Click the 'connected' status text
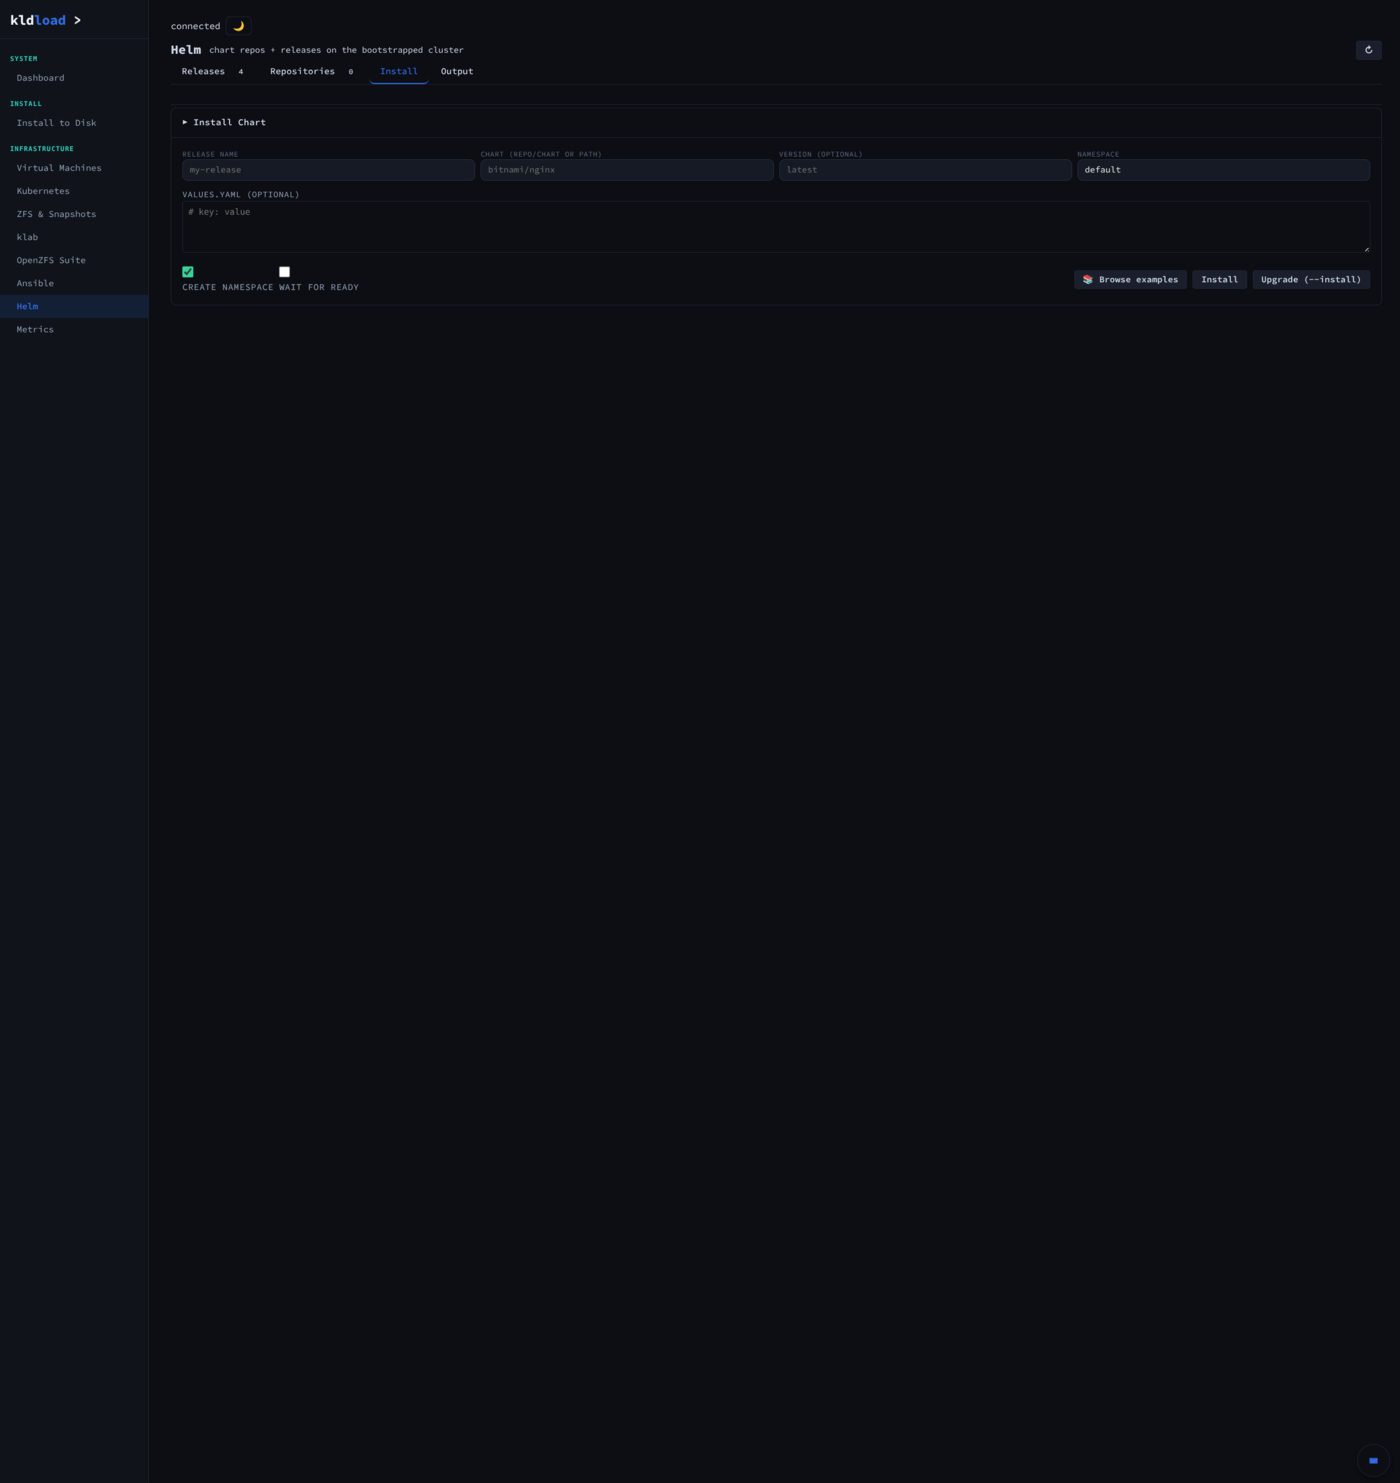The height and width of the screenshot is (1483, 1400). 195,26
